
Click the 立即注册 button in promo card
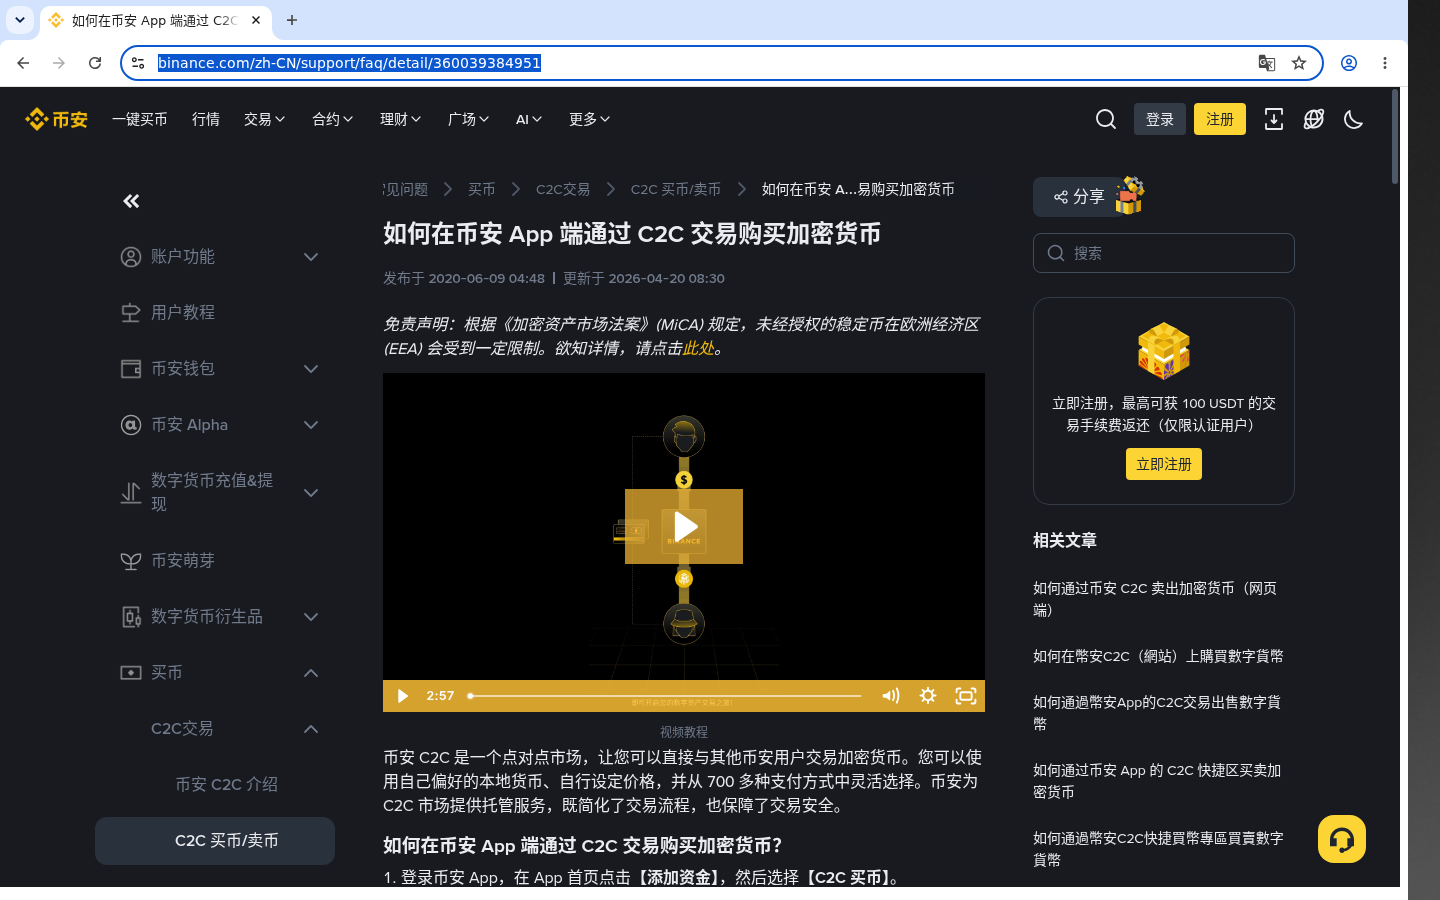pyautogui.click(x=1164, y=464)
